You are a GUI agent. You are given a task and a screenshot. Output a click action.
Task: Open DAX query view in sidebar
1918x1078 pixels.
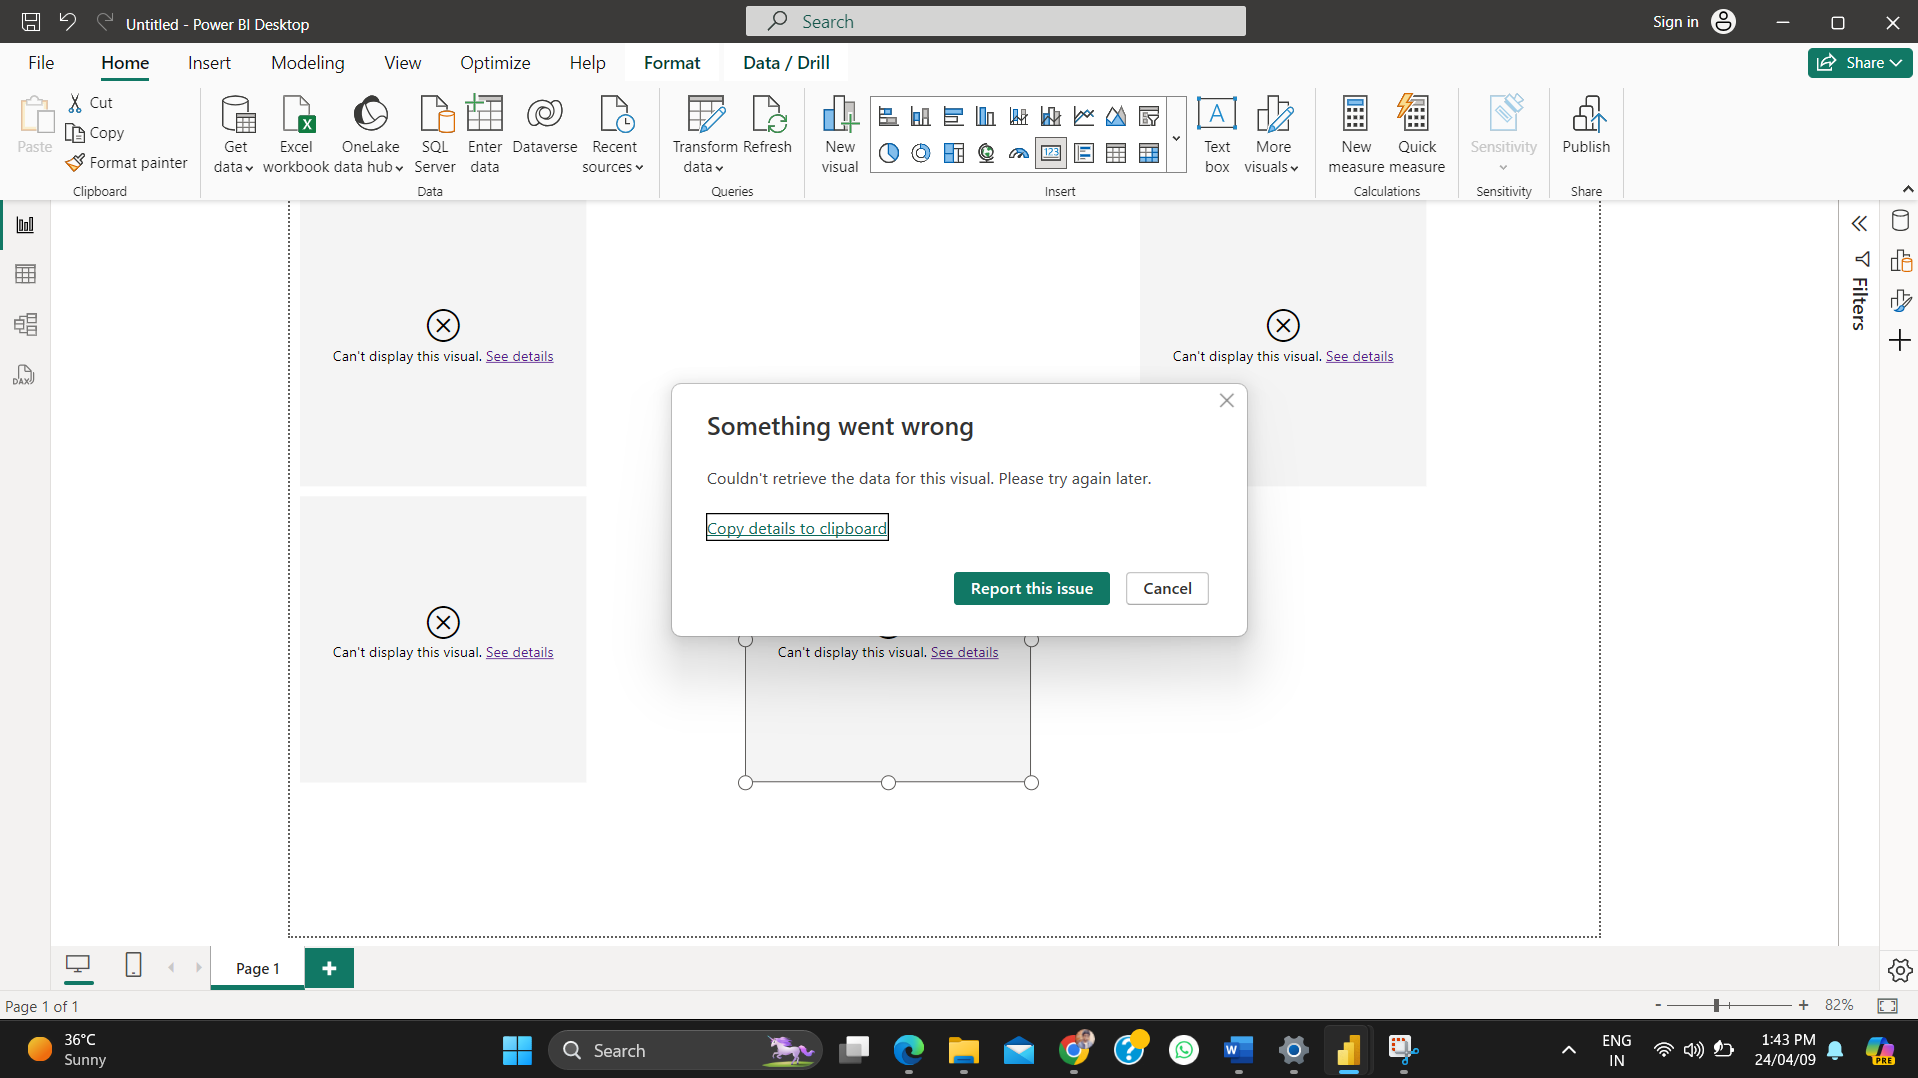[x=25, y=375]
